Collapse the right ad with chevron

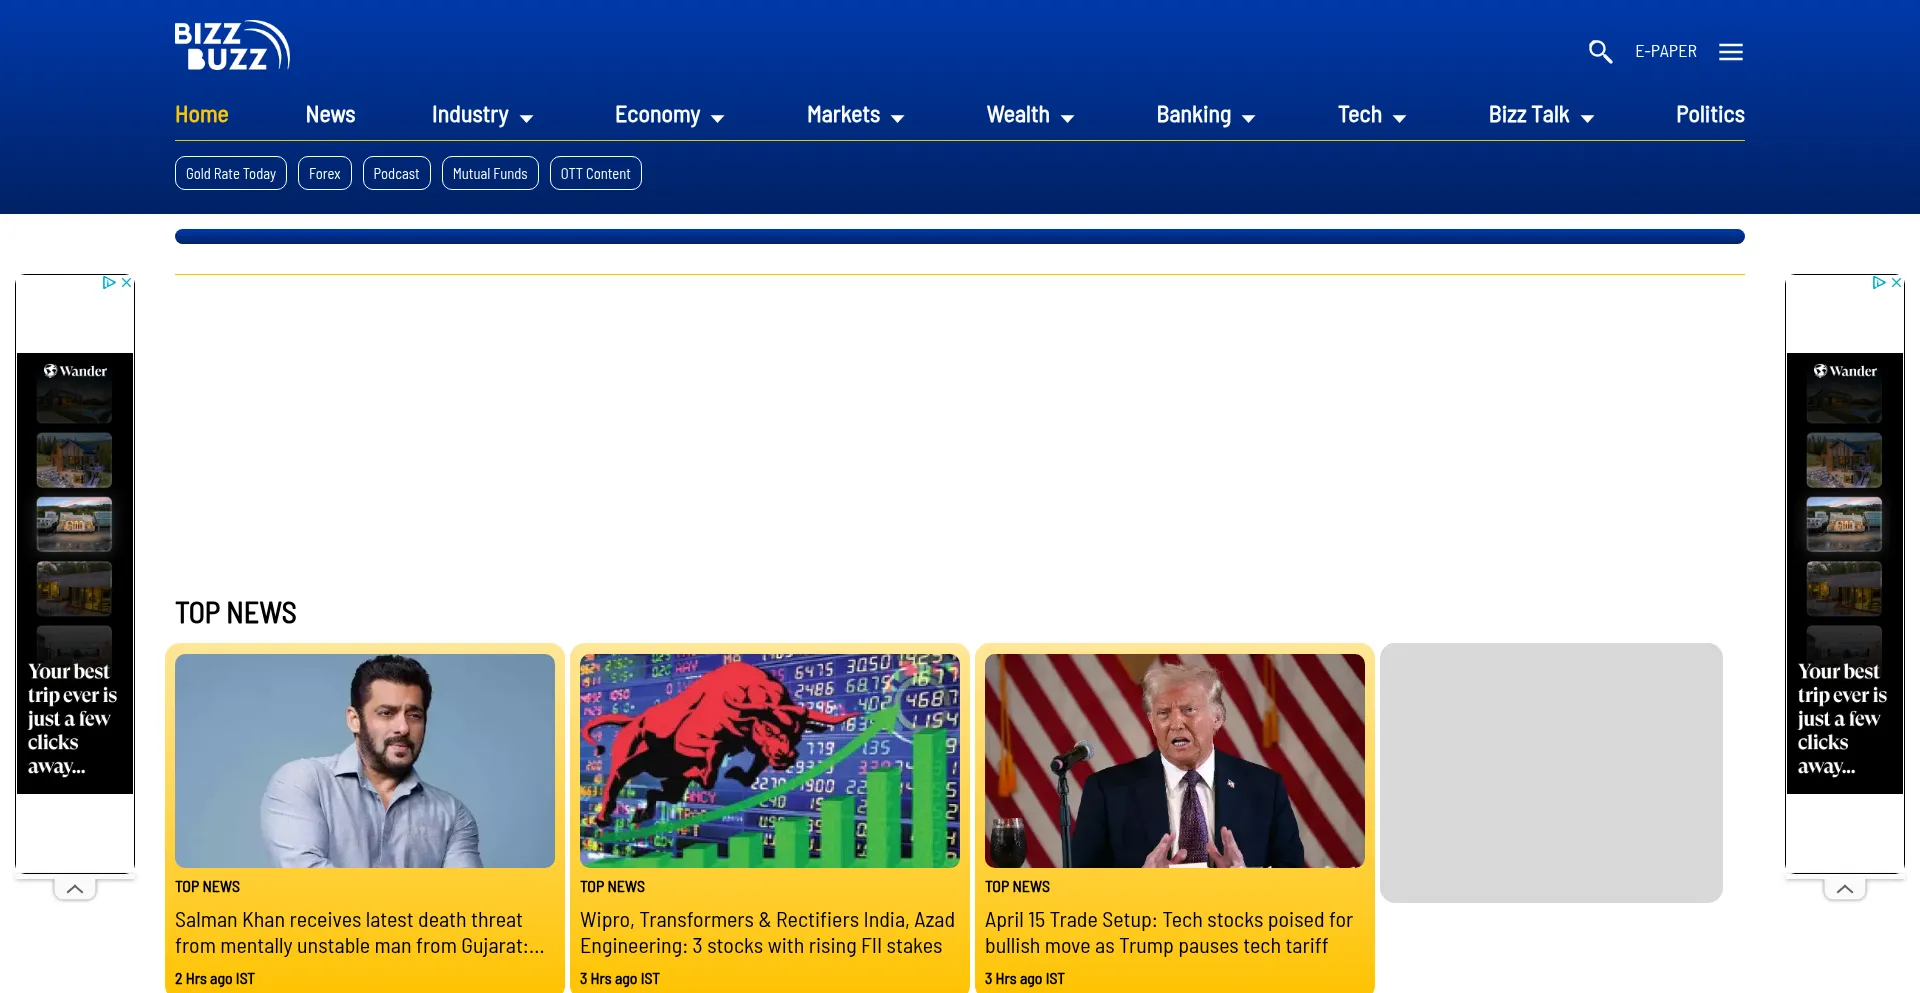[1845, 888]
